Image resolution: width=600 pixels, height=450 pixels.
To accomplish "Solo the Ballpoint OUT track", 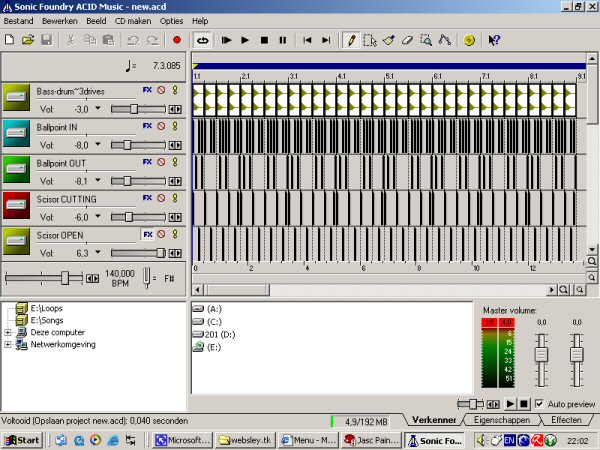I will coord(175,162).
